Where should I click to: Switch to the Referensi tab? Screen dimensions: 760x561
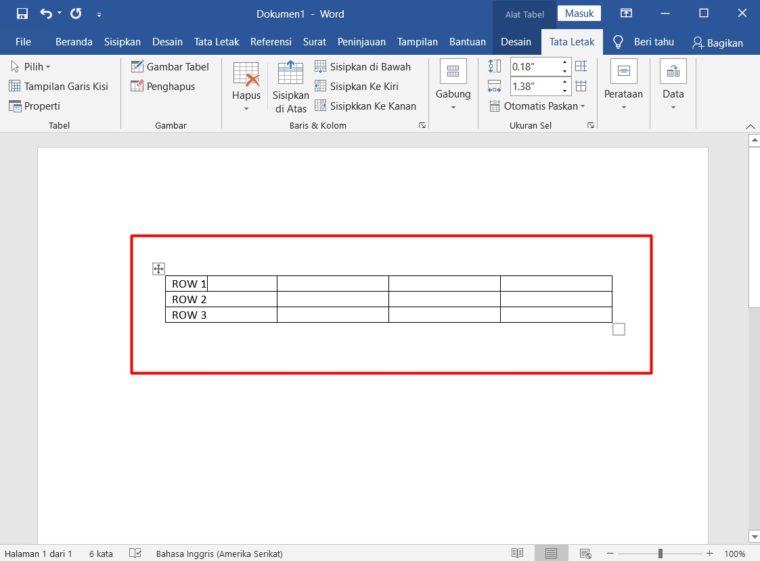pos(270,42)
